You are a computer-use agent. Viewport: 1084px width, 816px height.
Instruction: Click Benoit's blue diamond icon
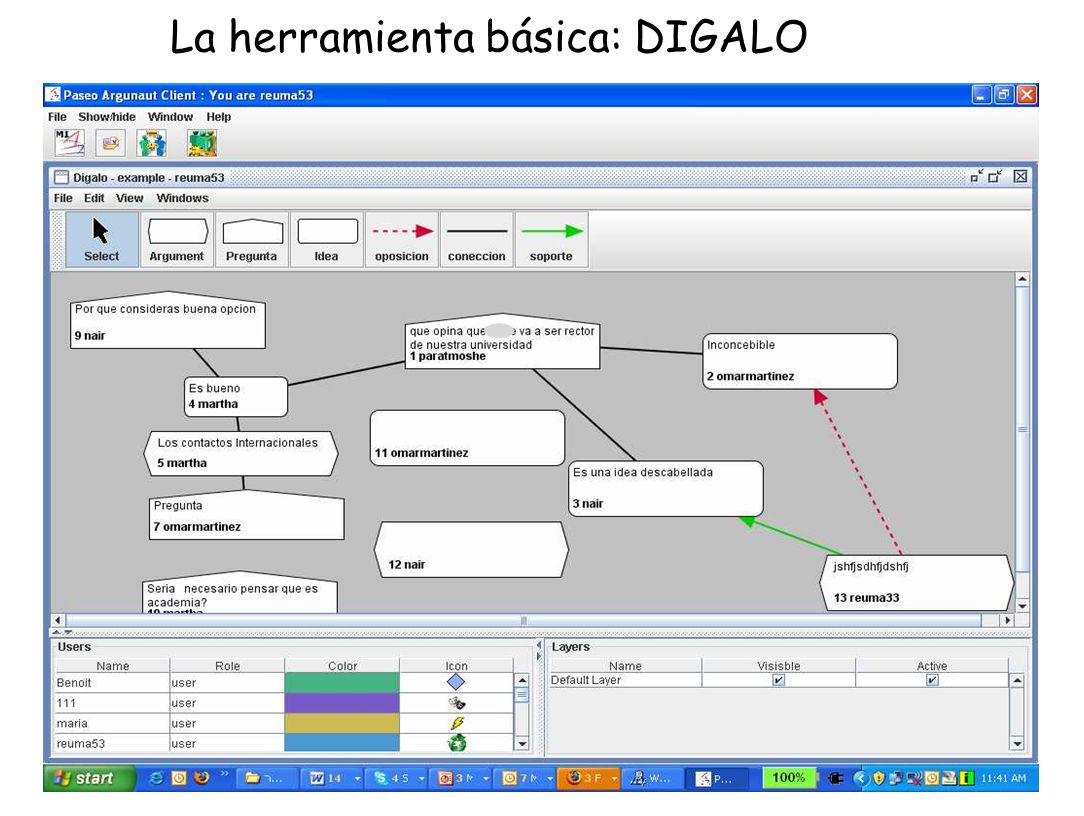click(x=456, y=682)
